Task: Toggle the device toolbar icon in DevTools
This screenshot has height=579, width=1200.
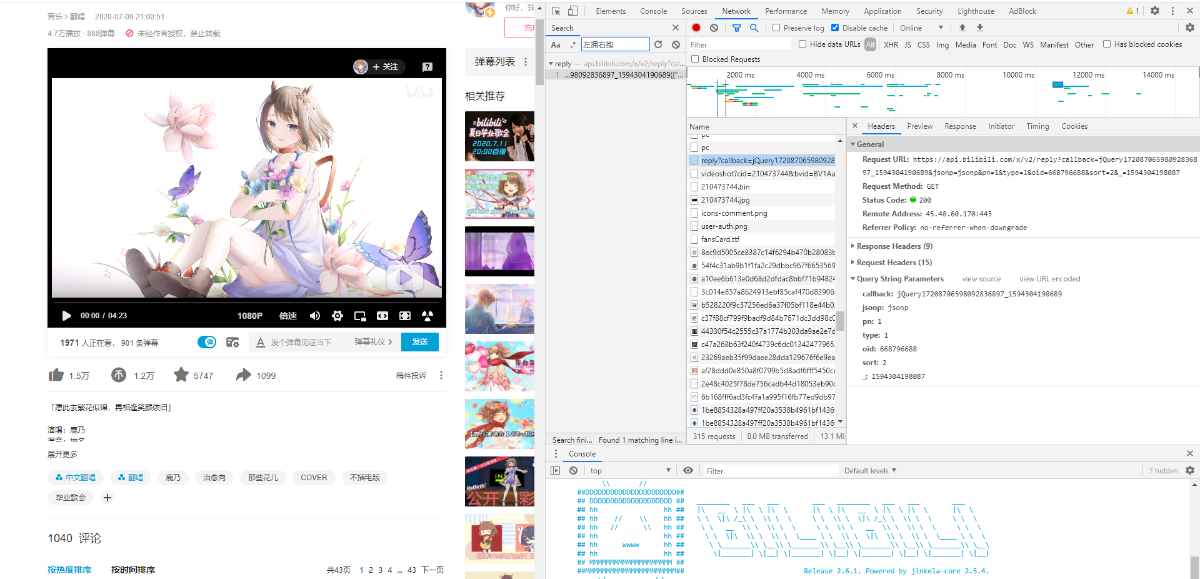Action: point(573,11)
